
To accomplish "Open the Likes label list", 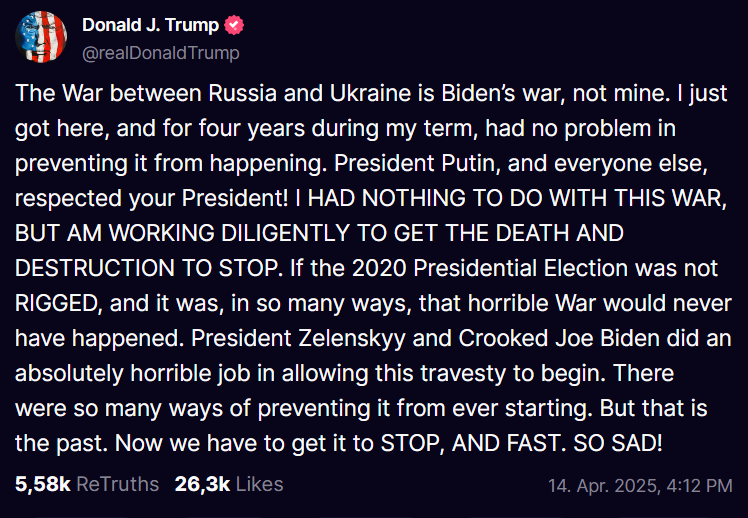I will (x=260, y=484).
